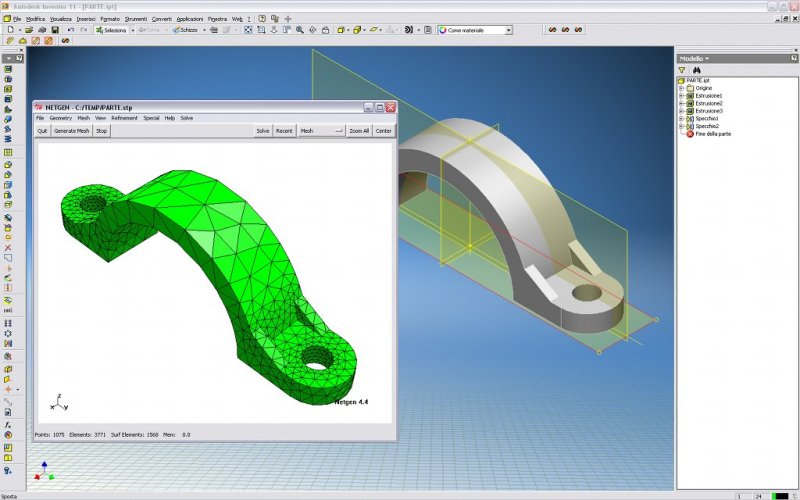Screen dimensions: 800x500
Task: Click the Open file folder icon
Action: pos(29,30)
